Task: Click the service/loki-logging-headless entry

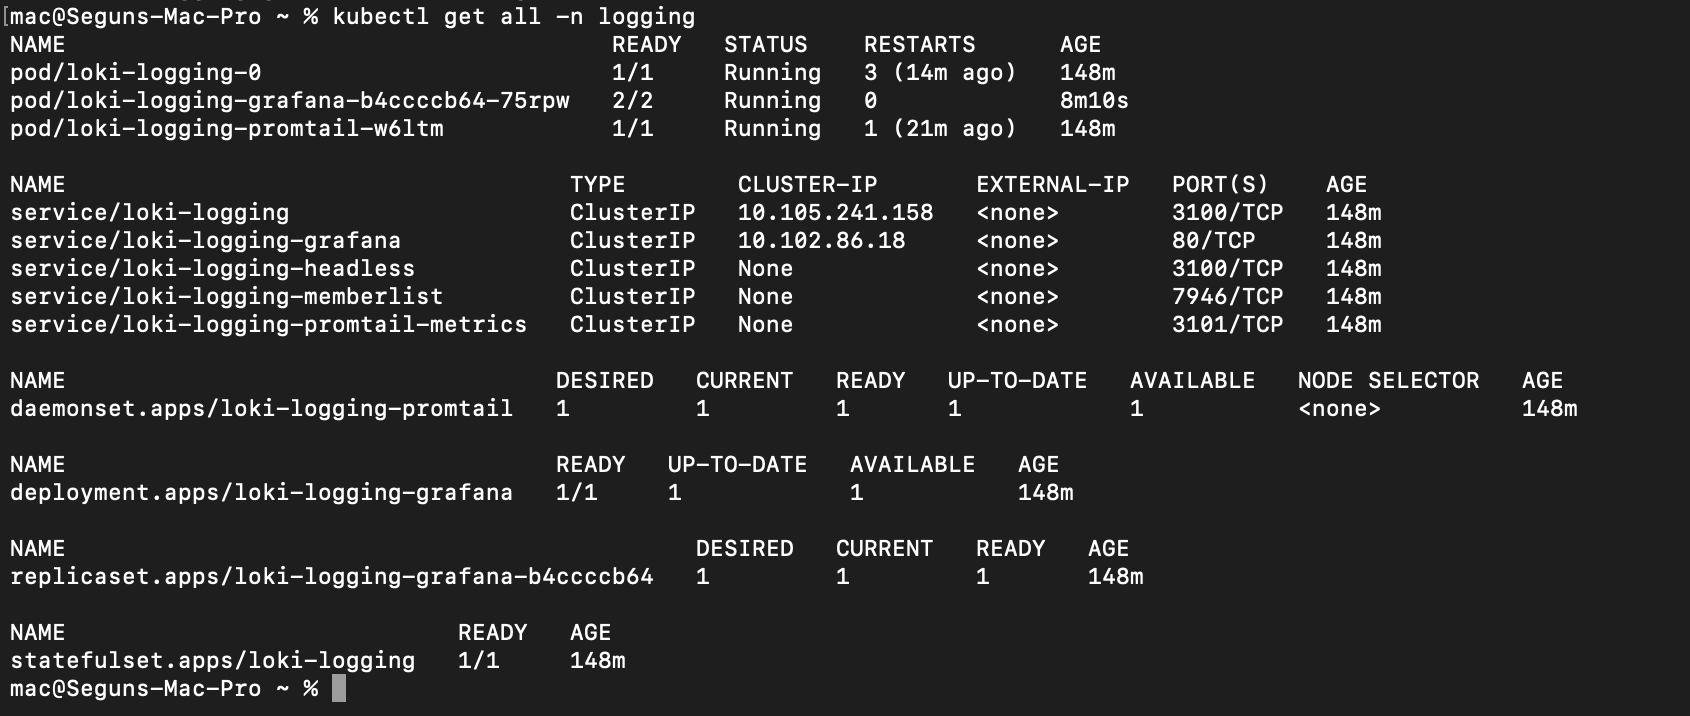Action: (x=212, y=269)
